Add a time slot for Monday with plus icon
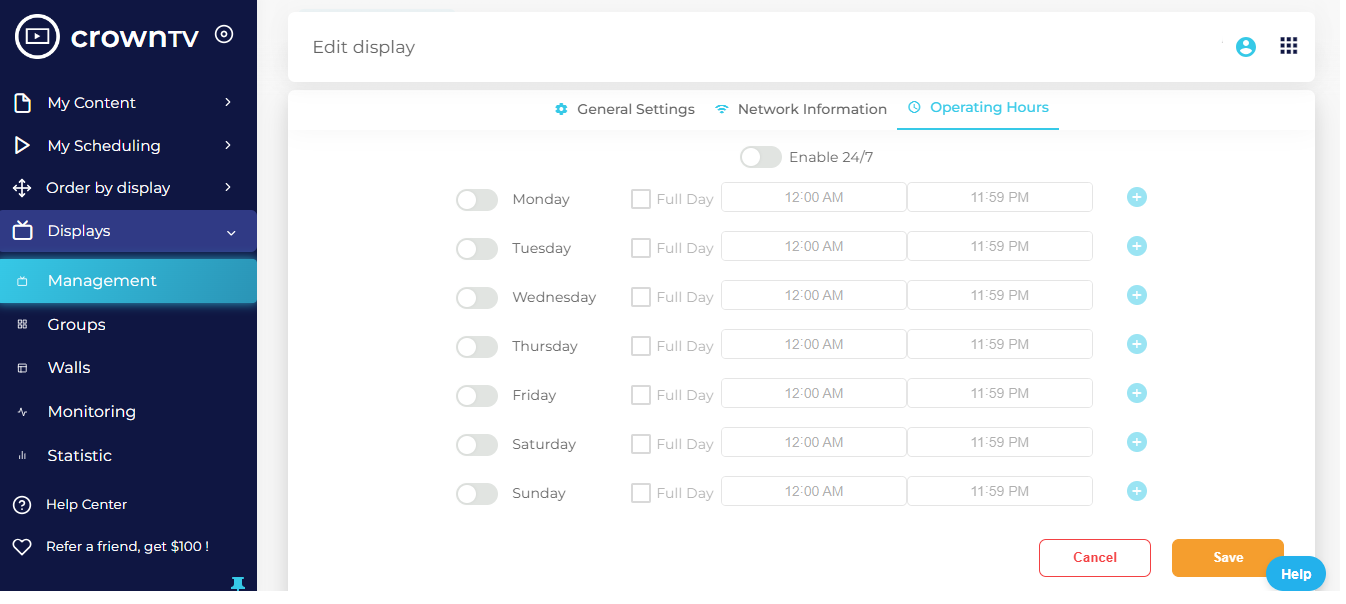Viewport: 1346px width, 604px height. (x=1136, y=197)
